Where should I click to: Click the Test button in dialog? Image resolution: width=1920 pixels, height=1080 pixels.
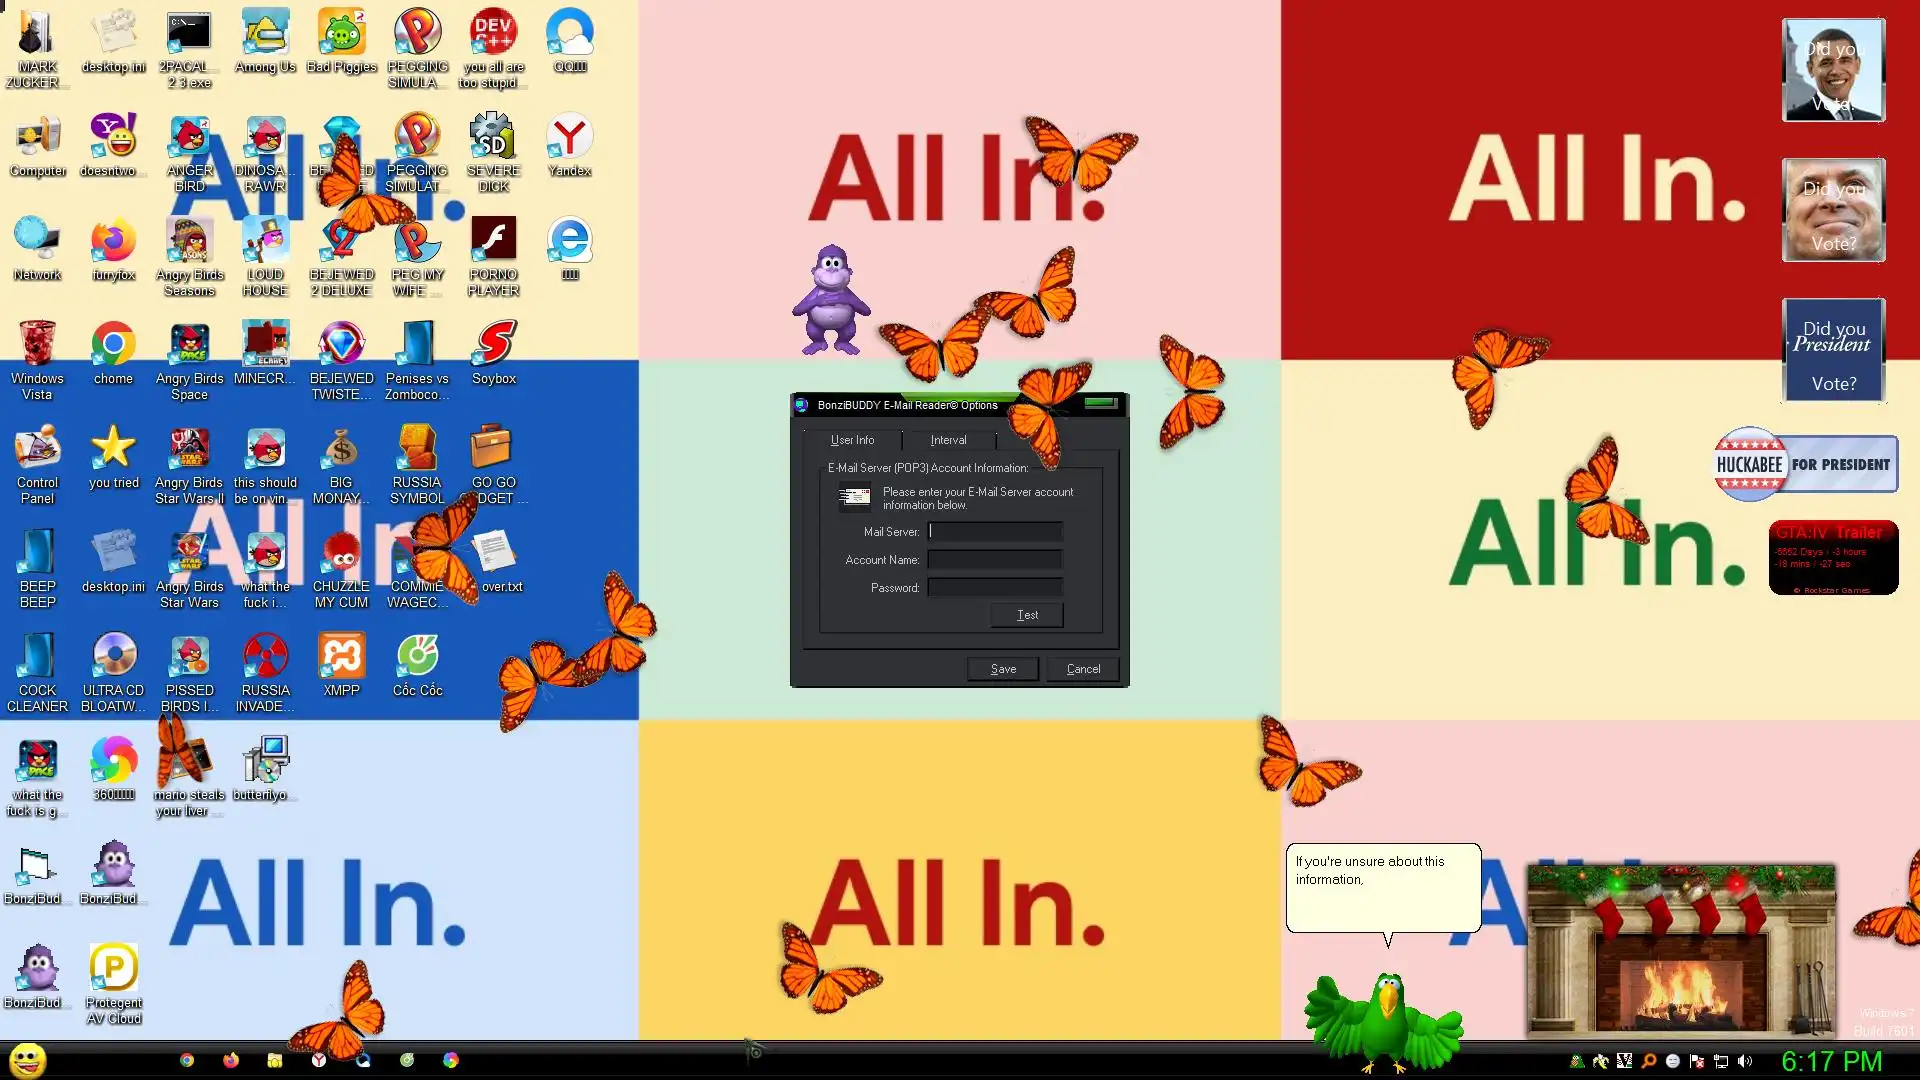point(1027,615)
